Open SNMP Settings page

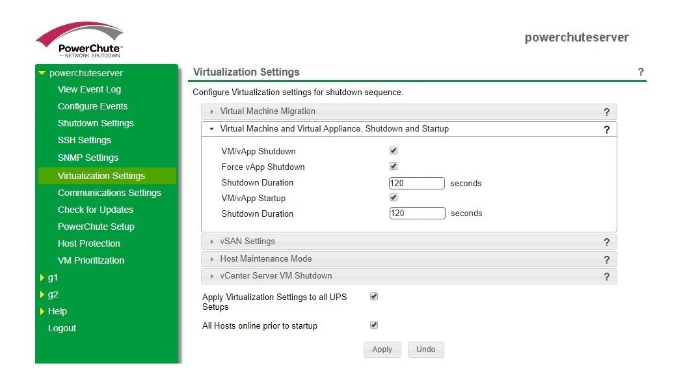point(88,158)
